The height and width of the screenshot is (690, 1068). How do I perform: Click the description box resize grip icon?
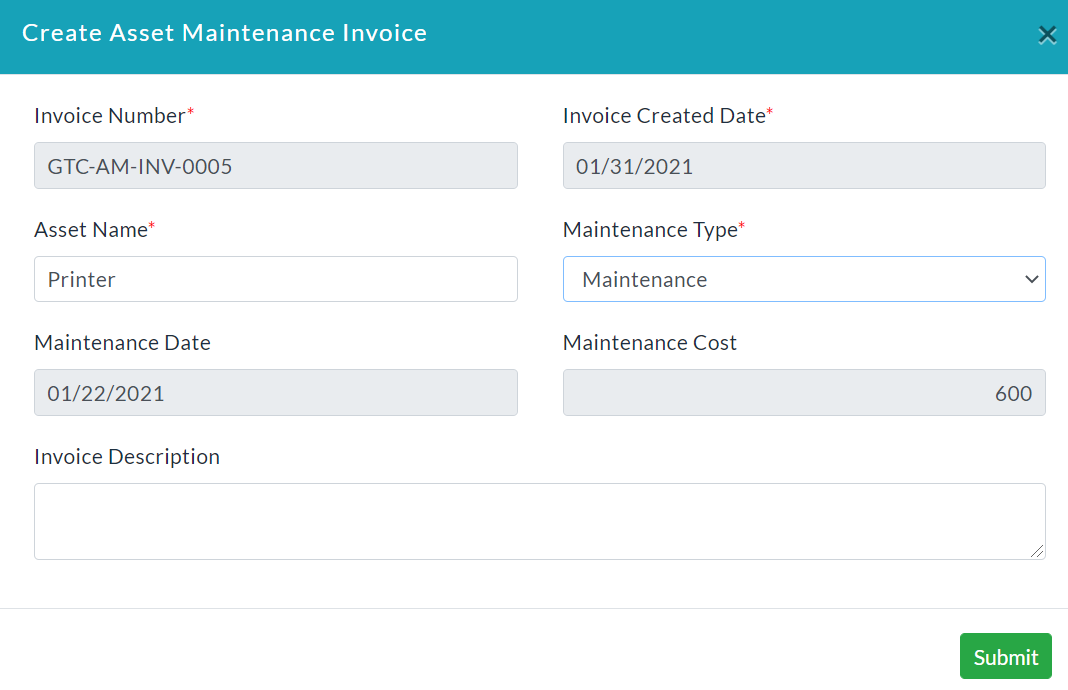tap(1037, 551)
